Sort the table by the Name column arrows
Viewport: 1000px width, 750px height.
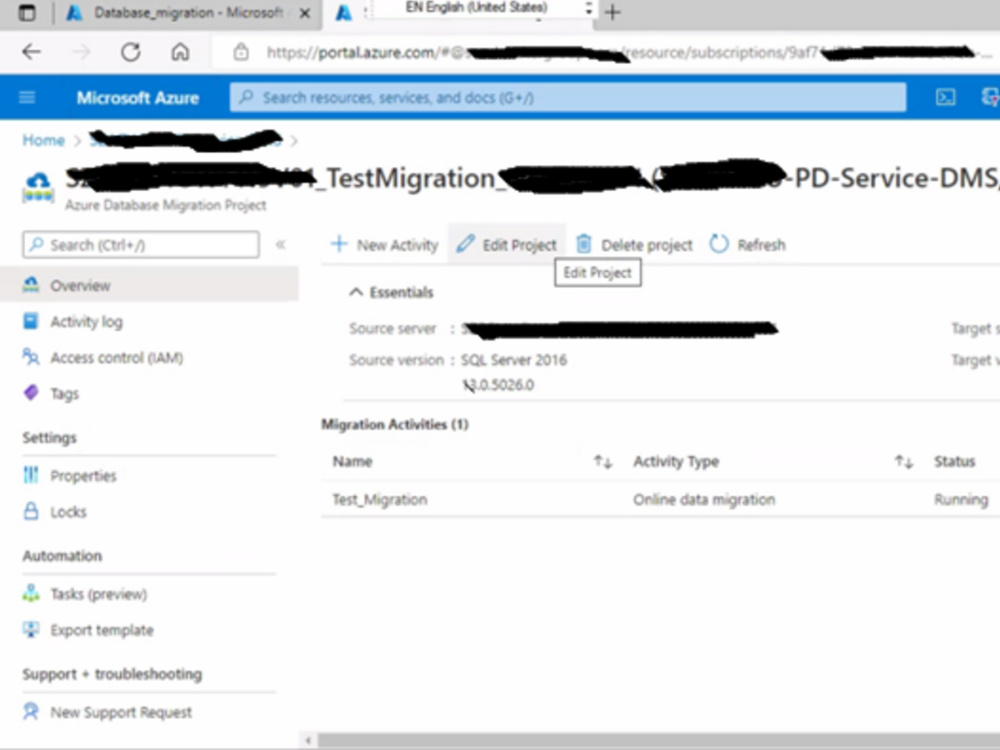pyautogui.click(x=603, y=461)
